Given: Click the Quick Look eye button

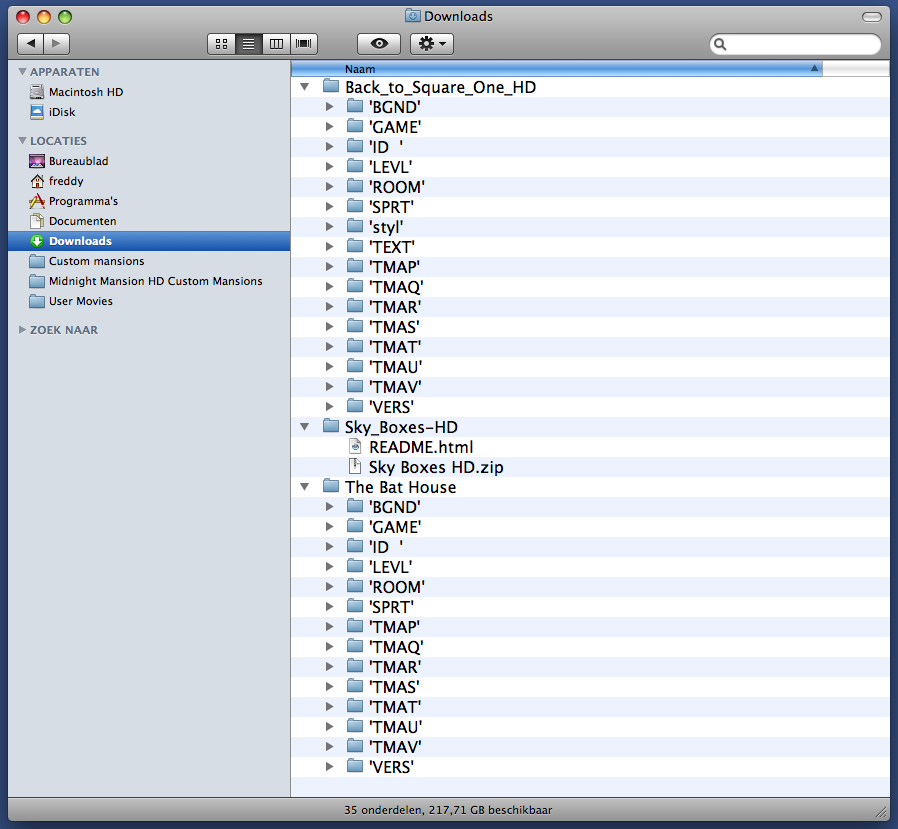Looking at the screenshot, I should click(x=379, y=44).
